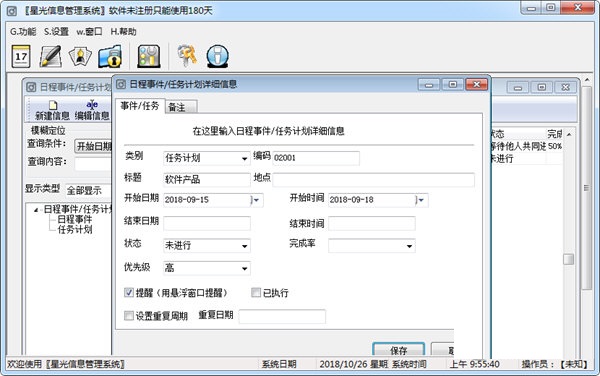This screenshot has height=376, width=600.
Task: Maximize the 详细信息 dialog
Action: 453,85
